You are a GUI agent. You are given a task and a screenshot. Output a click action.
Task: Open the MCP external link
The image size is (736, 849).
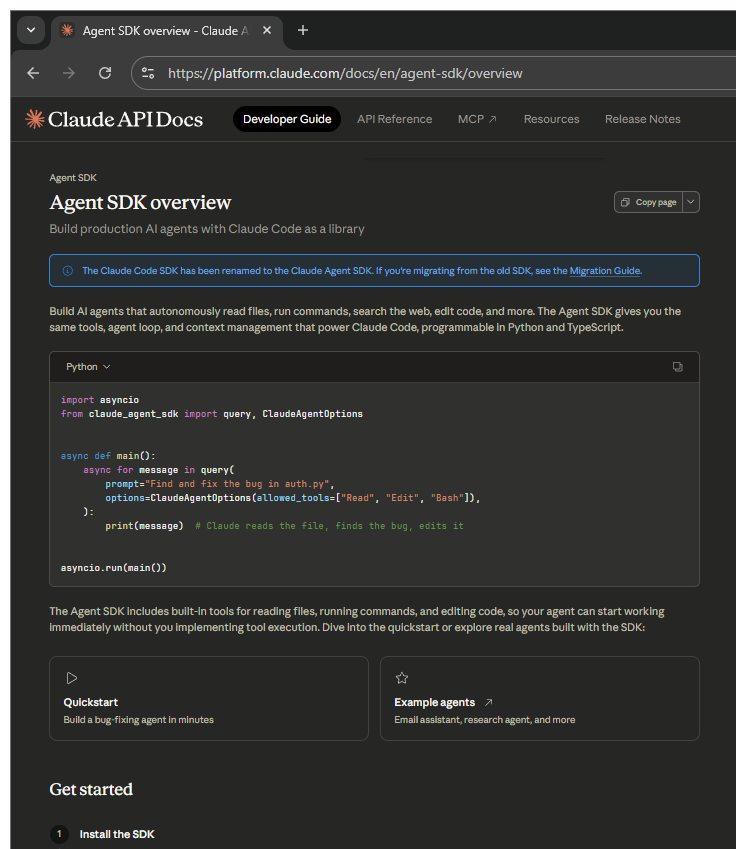(x=477, y=119)
